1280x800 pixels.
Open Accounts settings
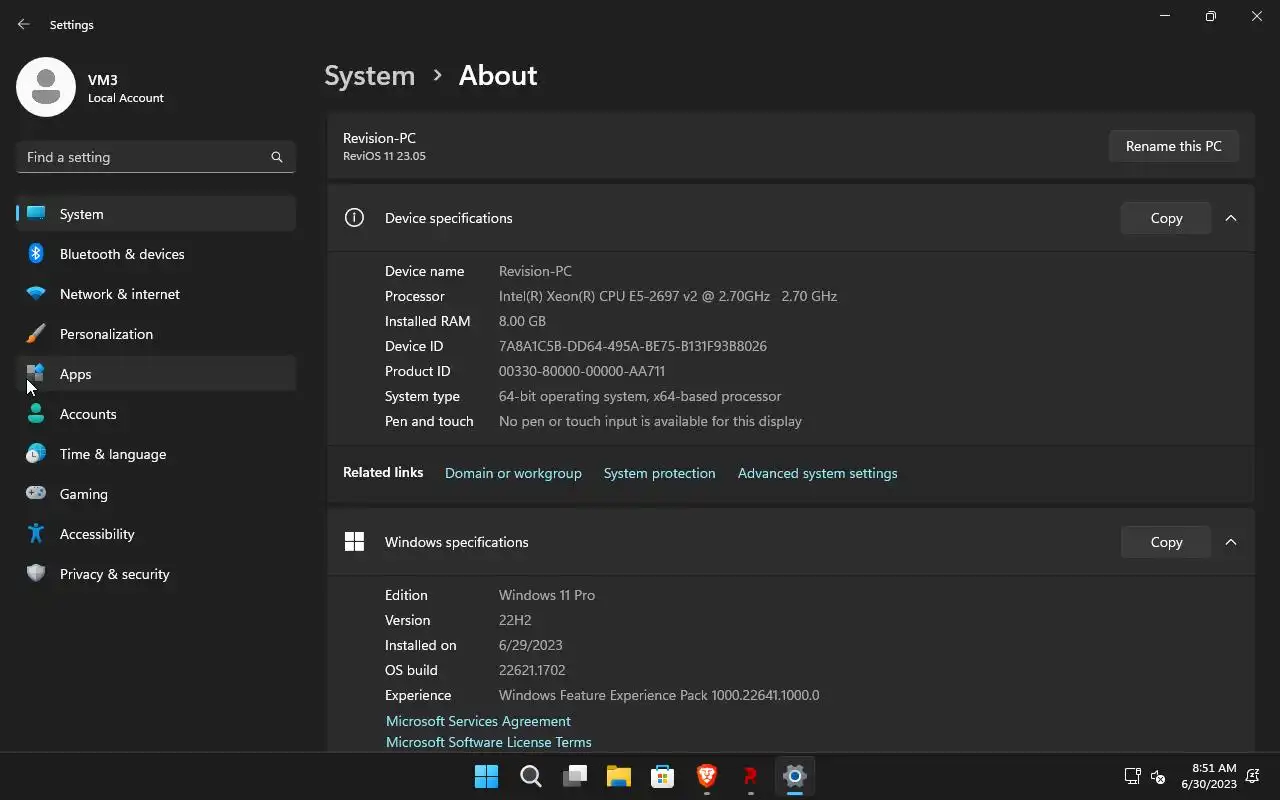click(156, 414)
